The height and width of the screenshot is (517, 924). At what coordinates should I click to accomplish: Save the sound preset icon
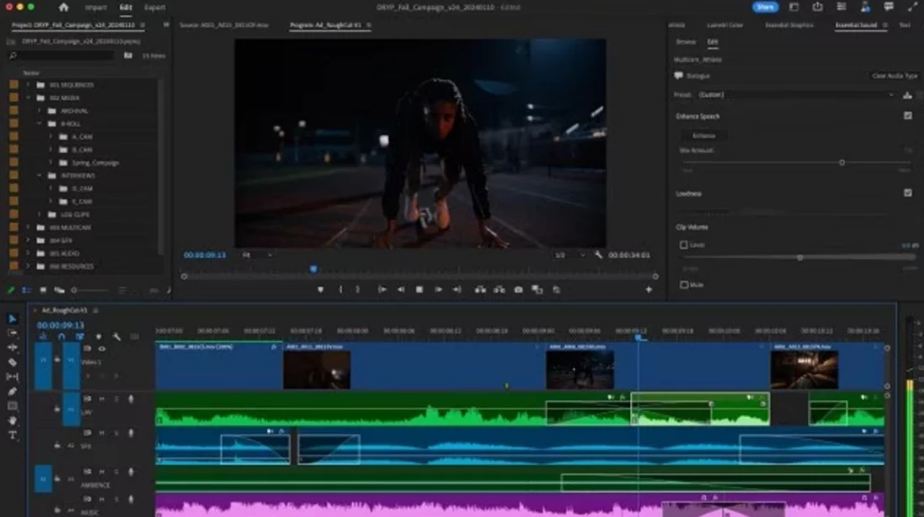(908, 95)
